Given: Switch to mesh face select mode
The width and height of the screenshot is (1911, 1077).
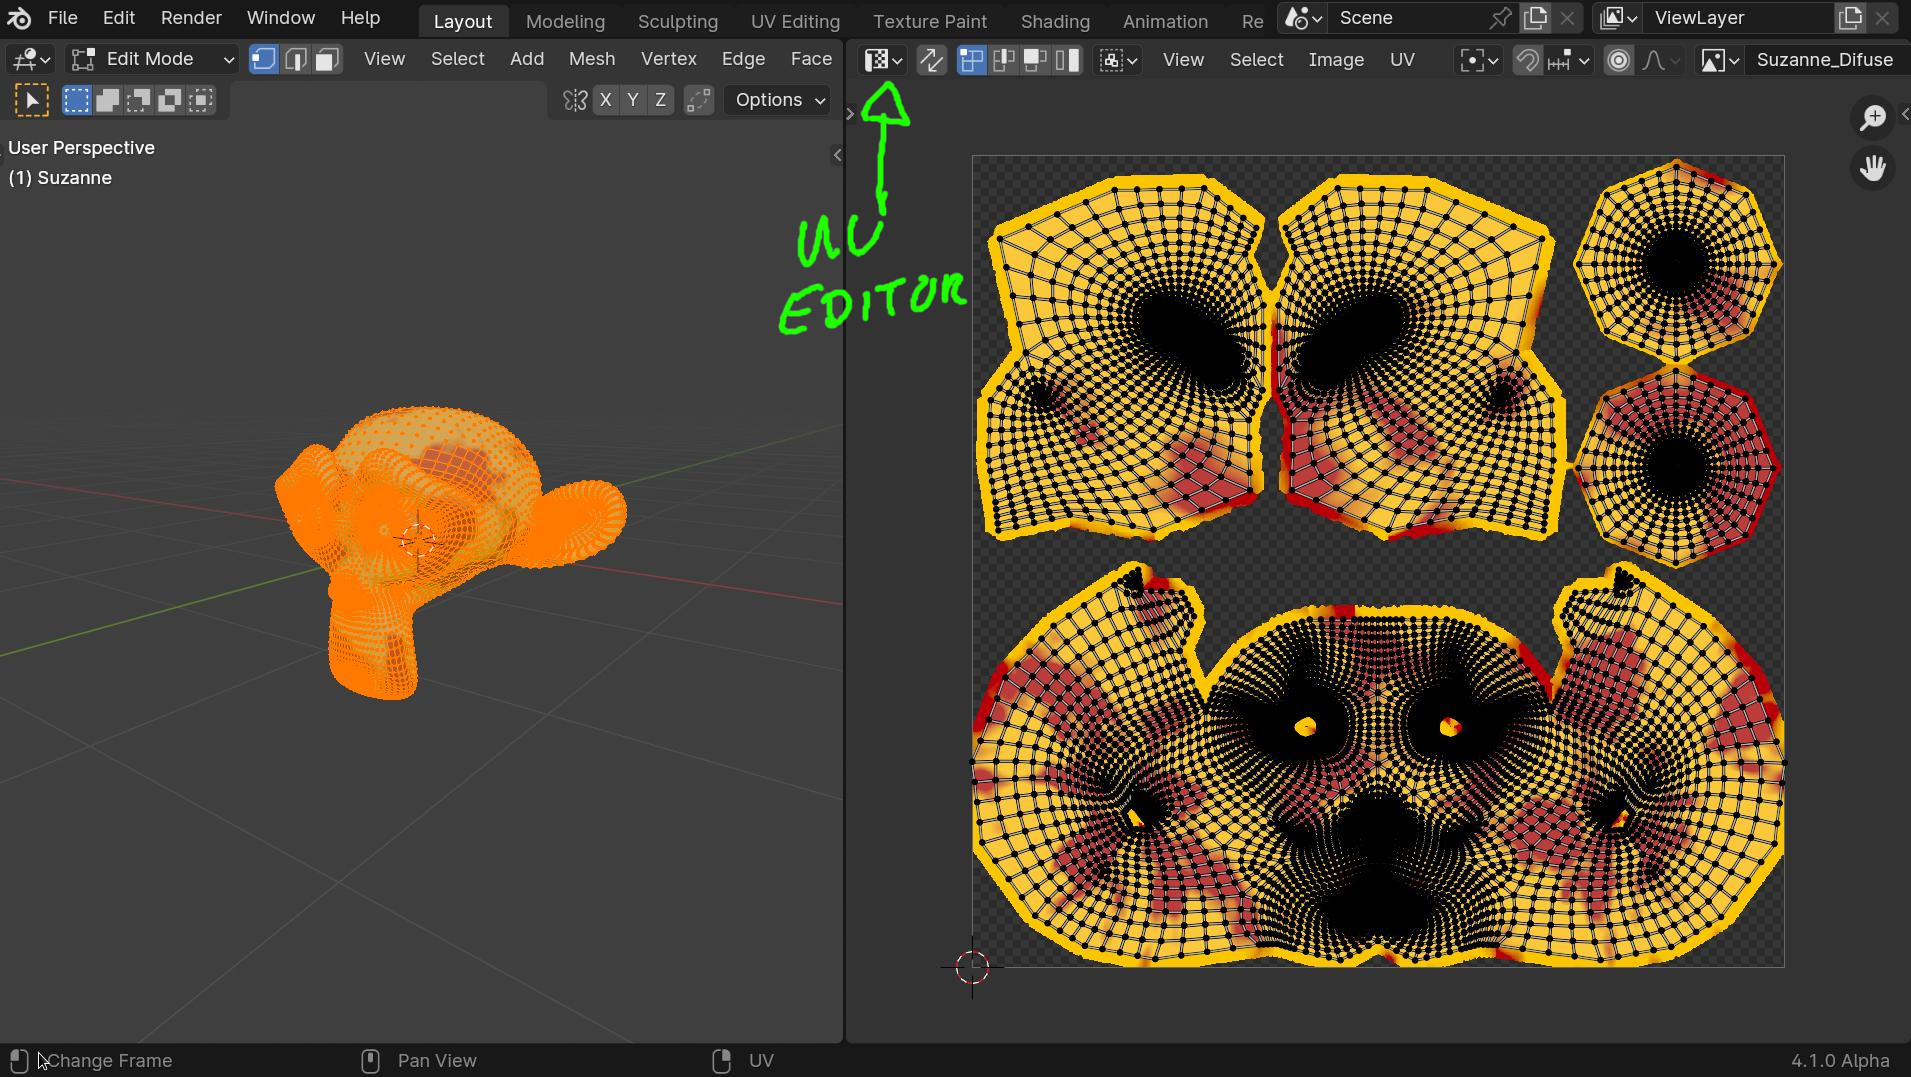Looking at the screenshot, I should pos(327,59).
